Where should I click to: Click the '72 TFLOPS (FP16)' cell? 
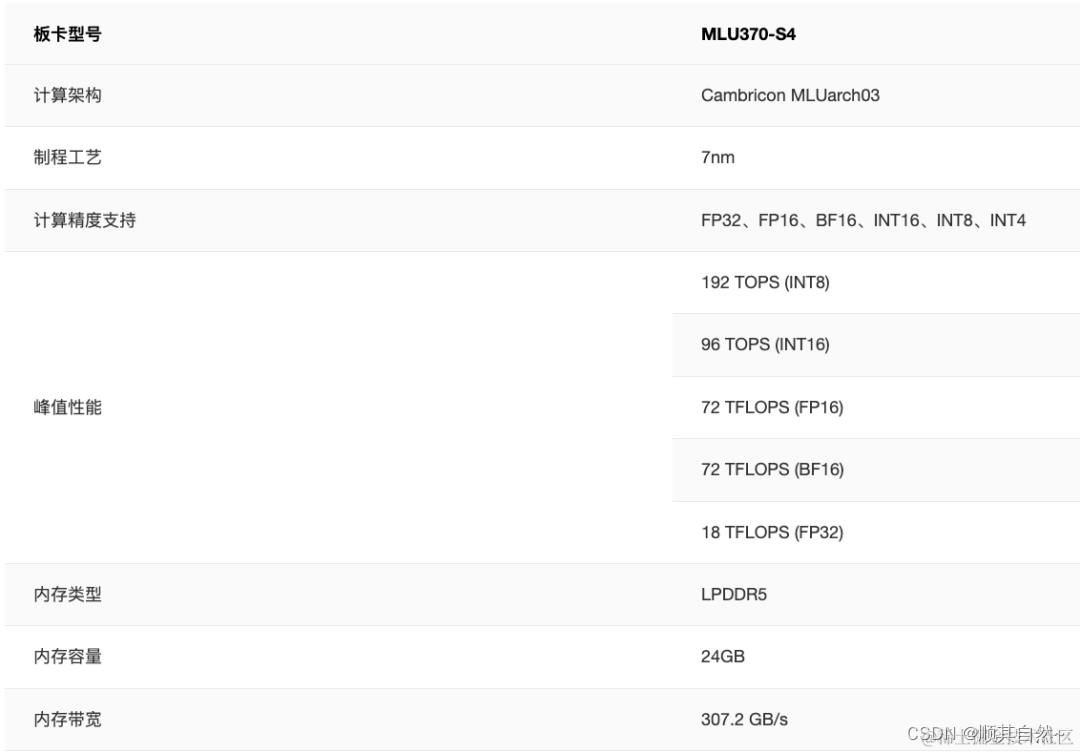click(x=772, y=407)
